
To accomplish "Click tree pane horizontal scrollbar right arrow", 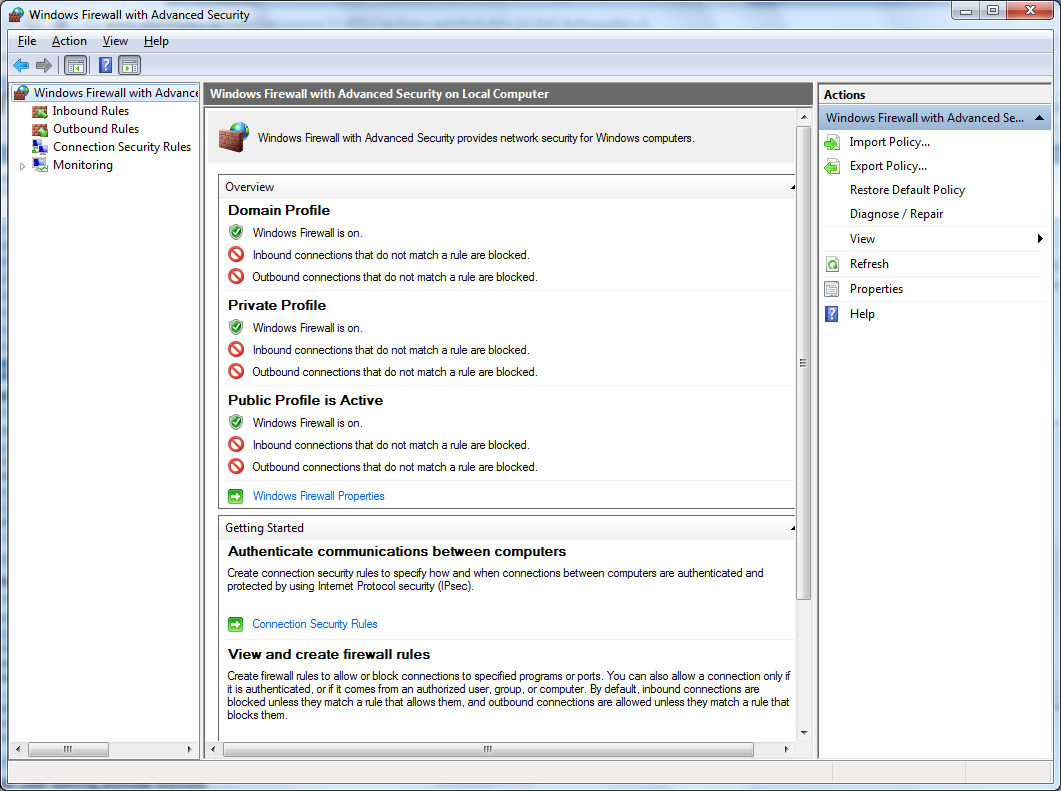I will pos(189,749).
